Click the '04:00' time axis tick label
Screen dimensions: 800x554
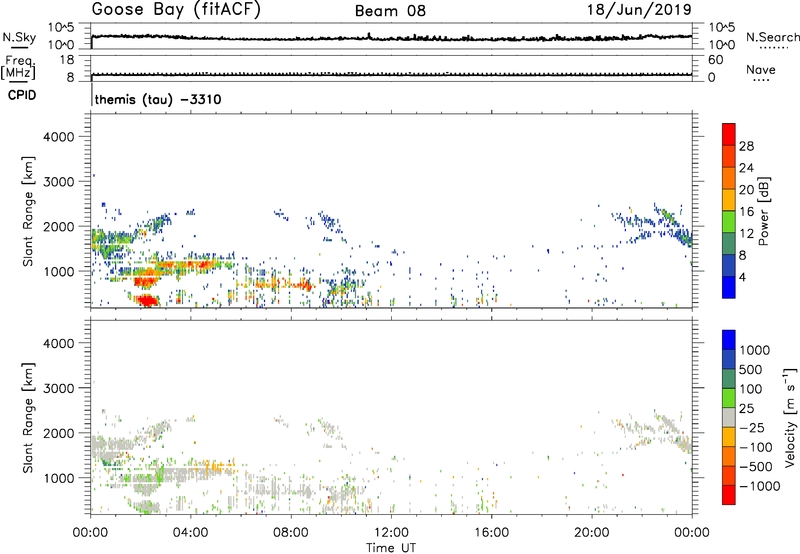click(190, 533)
